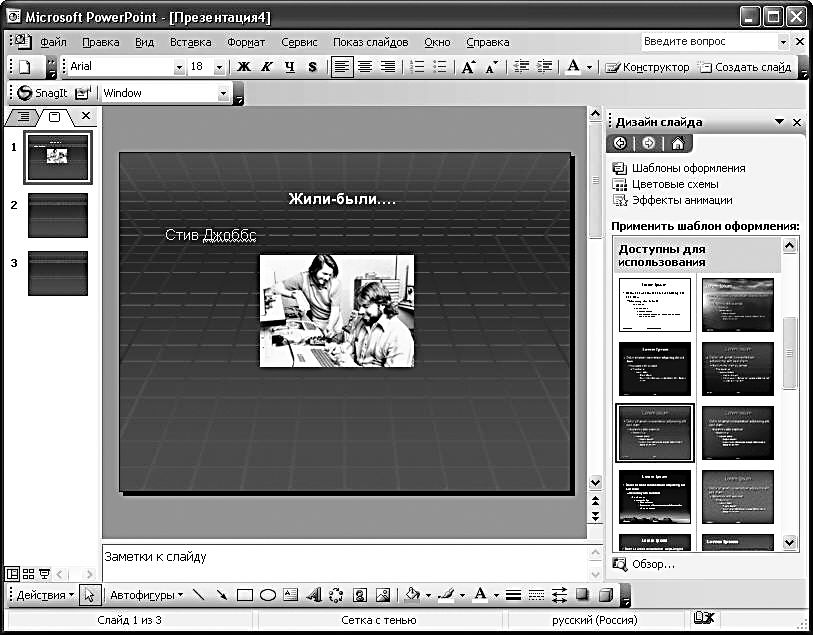Open the Формат menu
813x635 pixels.
(245, 42)
